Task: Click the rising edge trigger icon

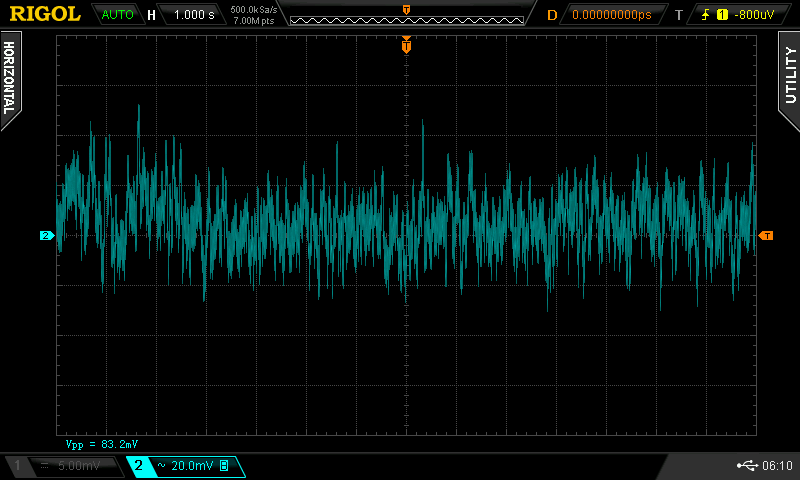Action: pos(706,15)
